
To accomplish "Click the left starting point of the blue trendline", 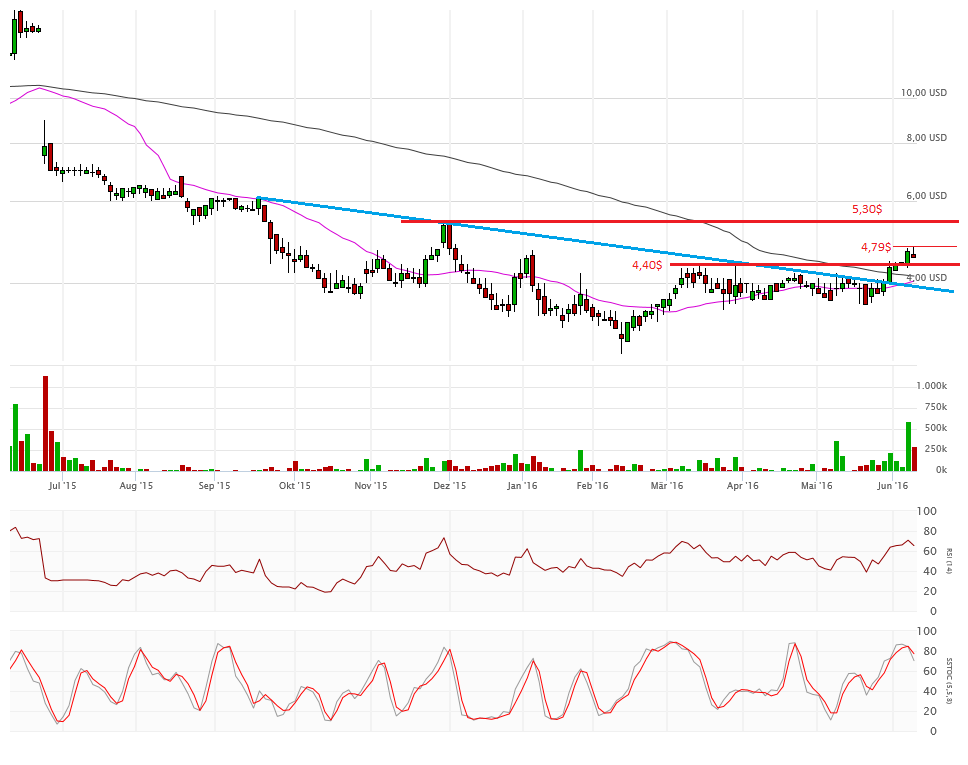I will pos(258,198).
